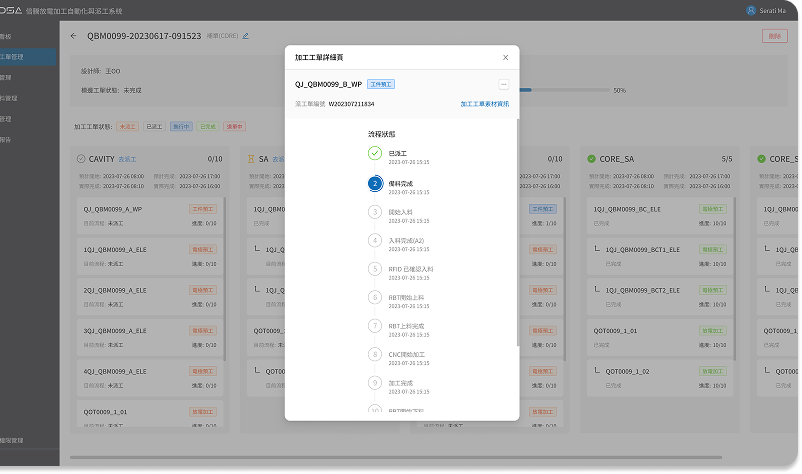
Task: Click step 5 circle for RFID 已確認入料
Action: click(x=374, y=269)
